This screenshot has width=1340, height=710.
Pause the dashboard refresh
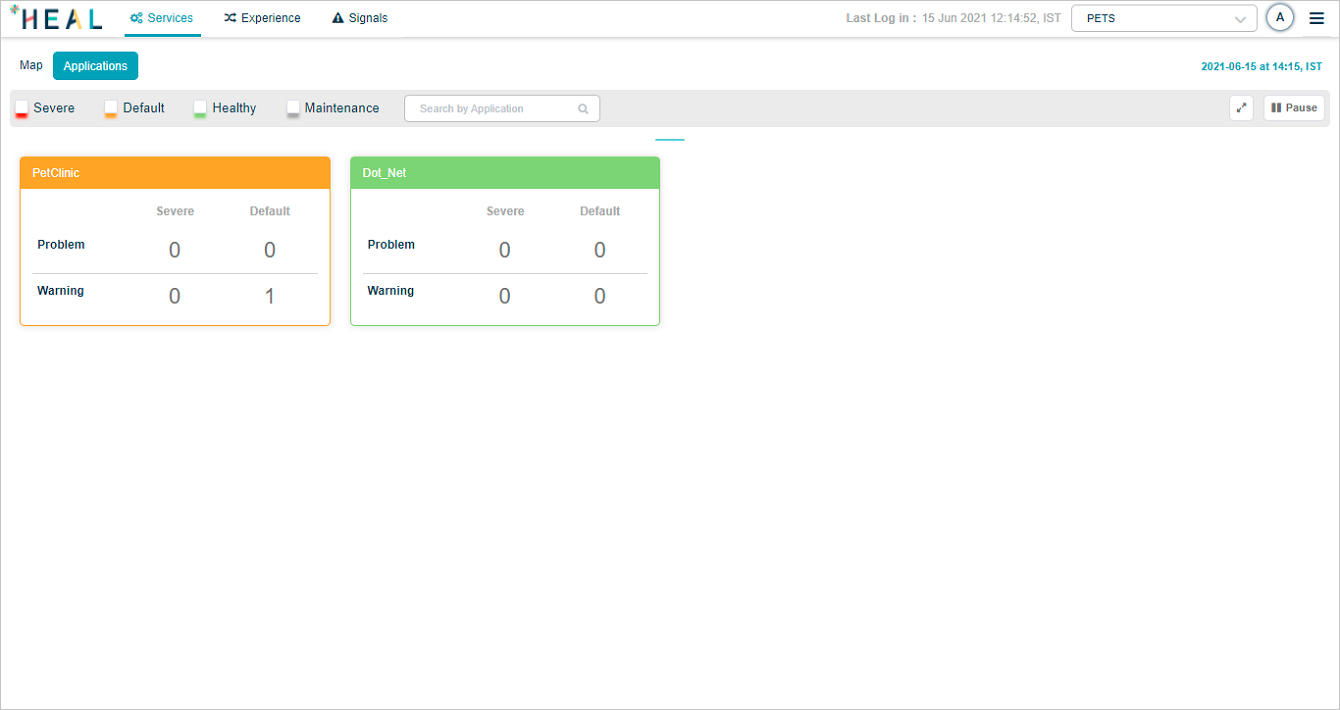[x=1294, y=108]
